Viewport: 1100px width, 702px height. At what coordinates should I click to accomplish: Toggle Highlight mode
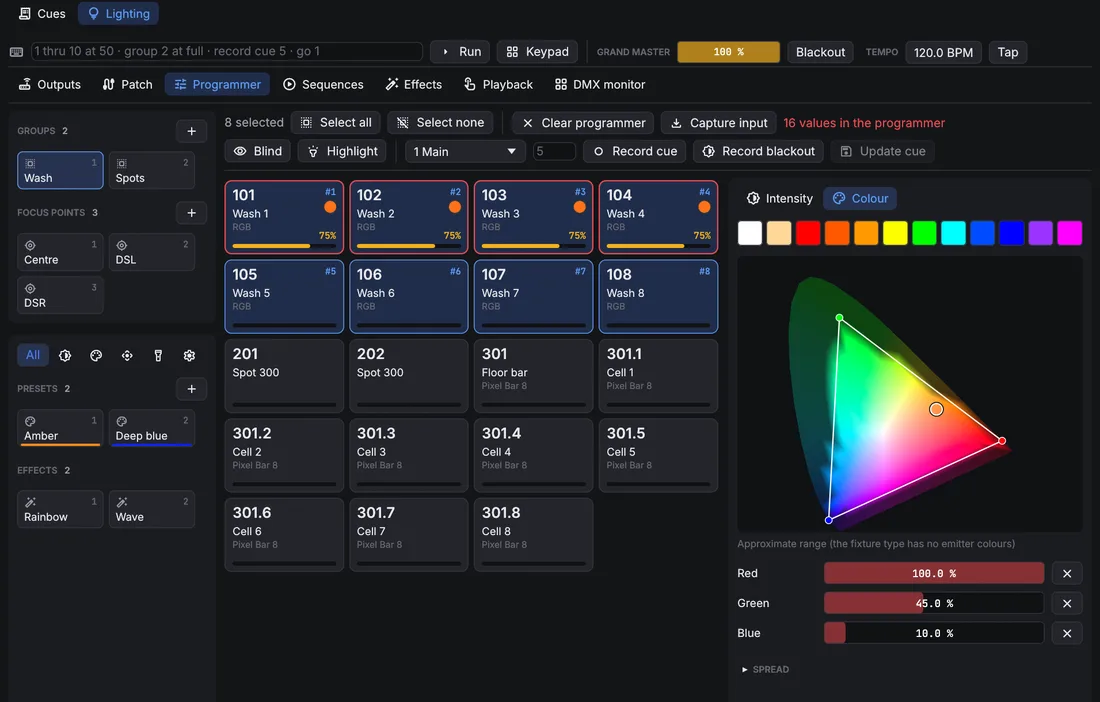342,151
